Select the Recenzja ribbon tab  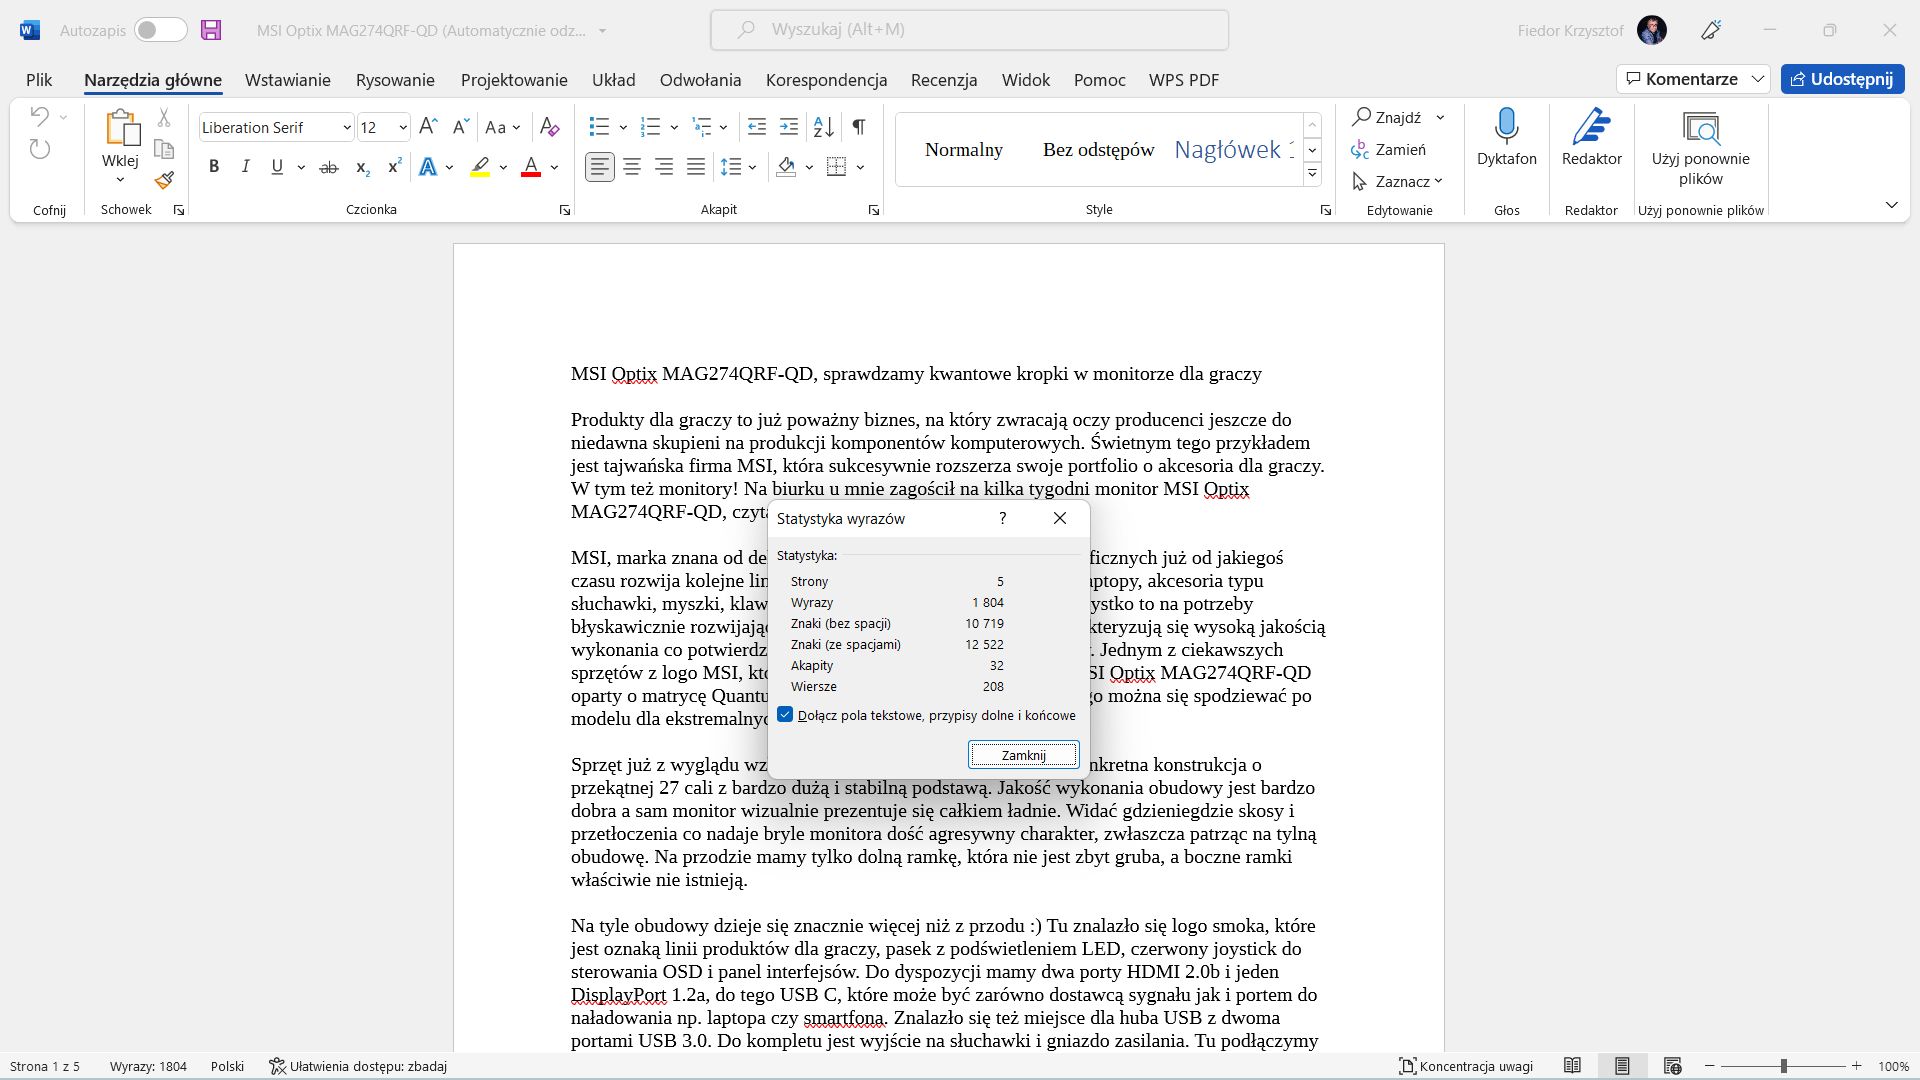[x=944, y=79]
